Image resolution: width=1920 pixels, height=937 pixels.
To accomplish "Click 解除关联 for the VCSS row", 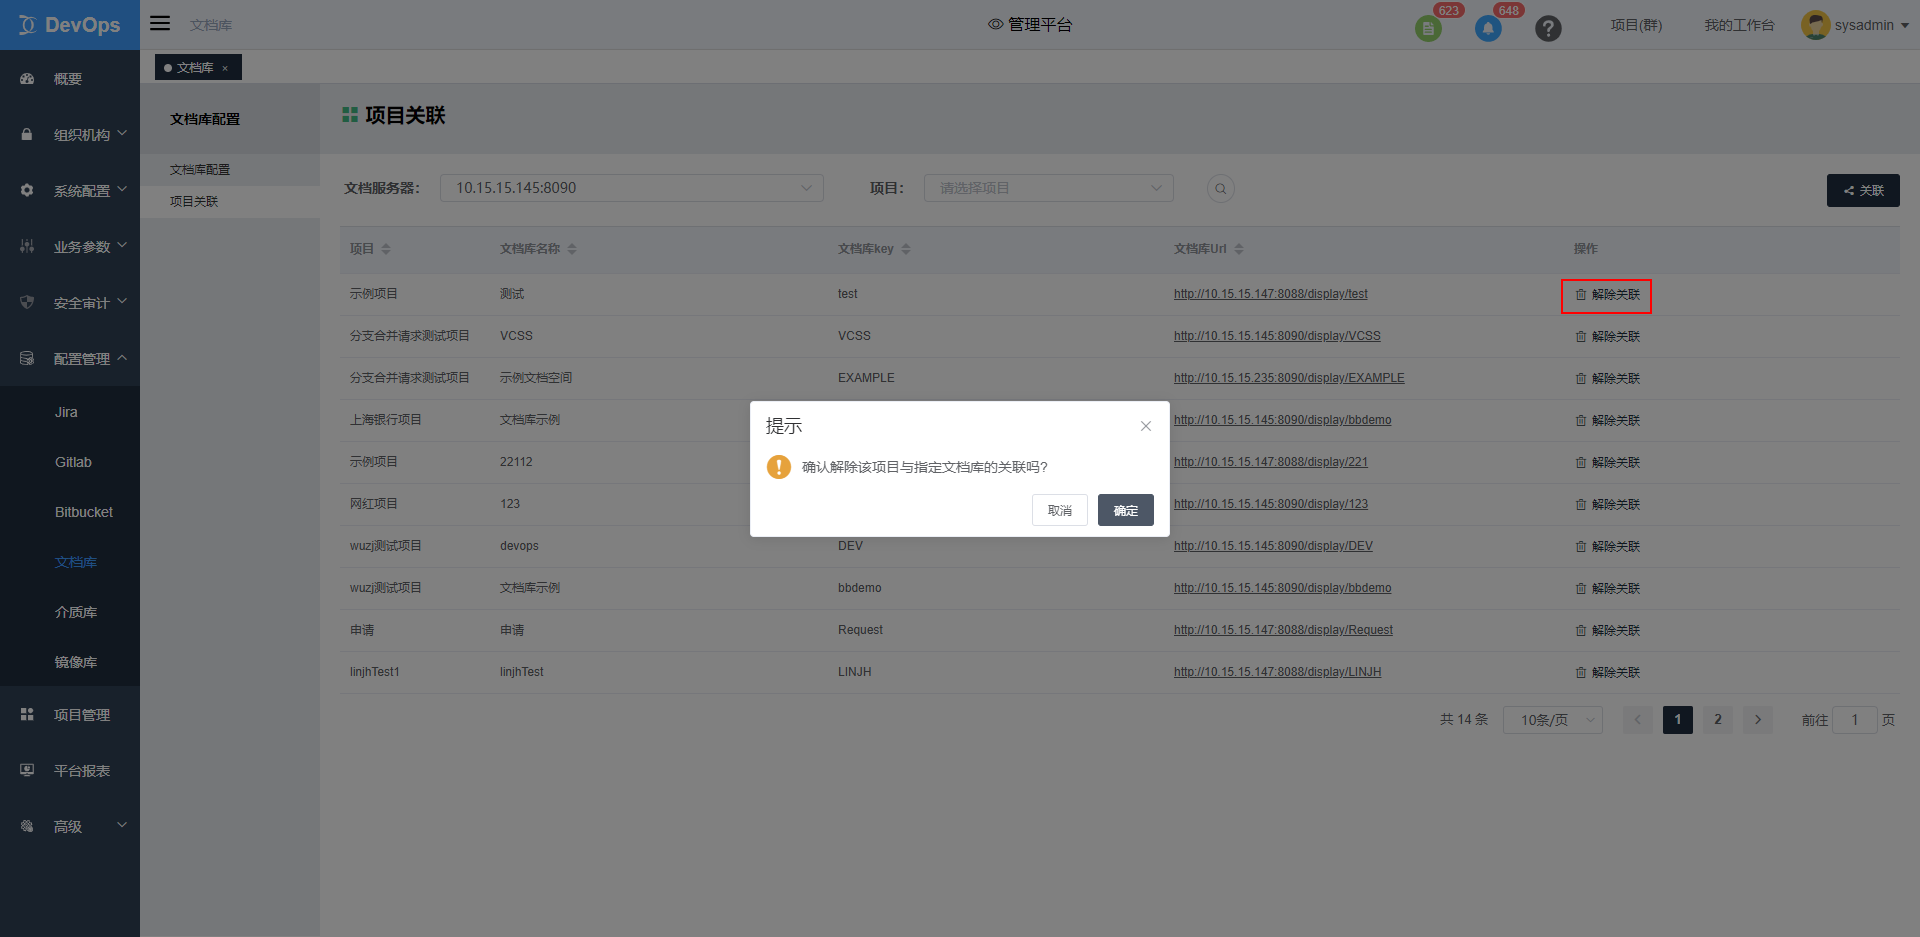I will pyautogui.click(x=1608, y=337).
